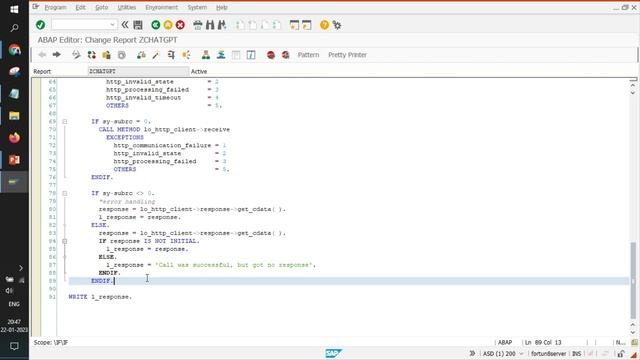Open Chrome from the taskbar
The image size is (640, 360).
point(14,50)
